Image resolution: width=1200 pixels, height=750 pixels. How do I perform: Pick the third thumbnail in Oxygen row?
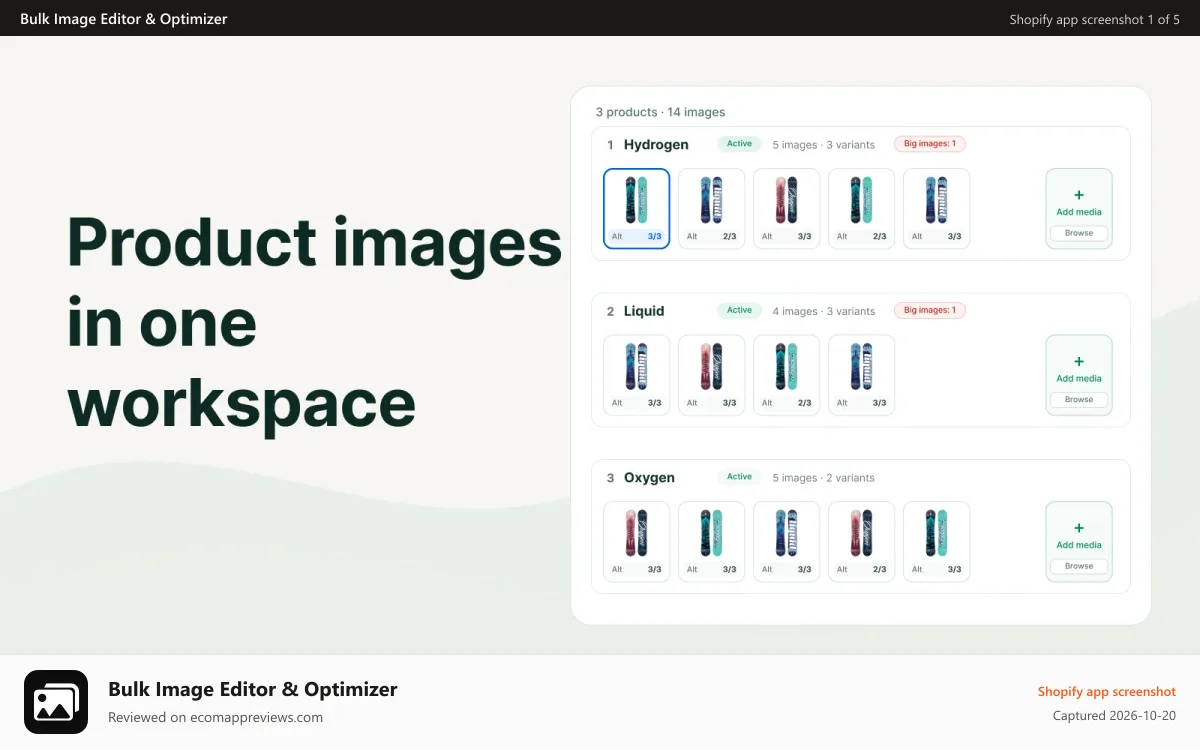click(787, 541)
